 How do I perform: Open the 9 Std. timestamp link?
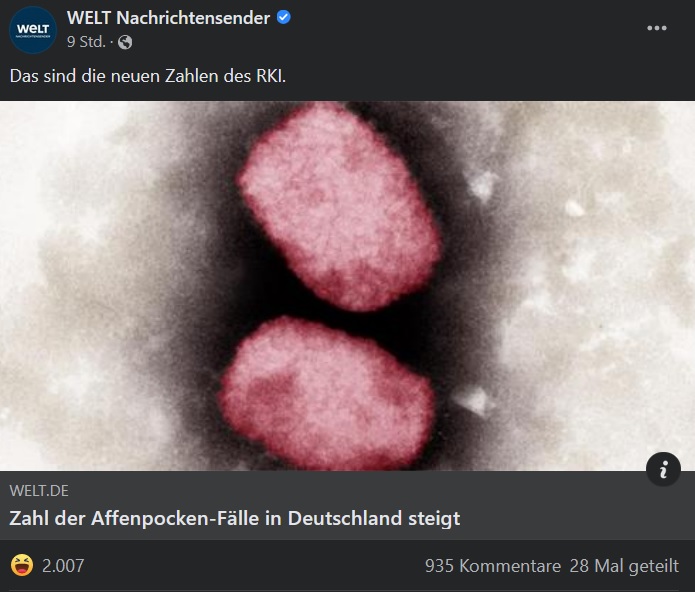click(86, 42)
